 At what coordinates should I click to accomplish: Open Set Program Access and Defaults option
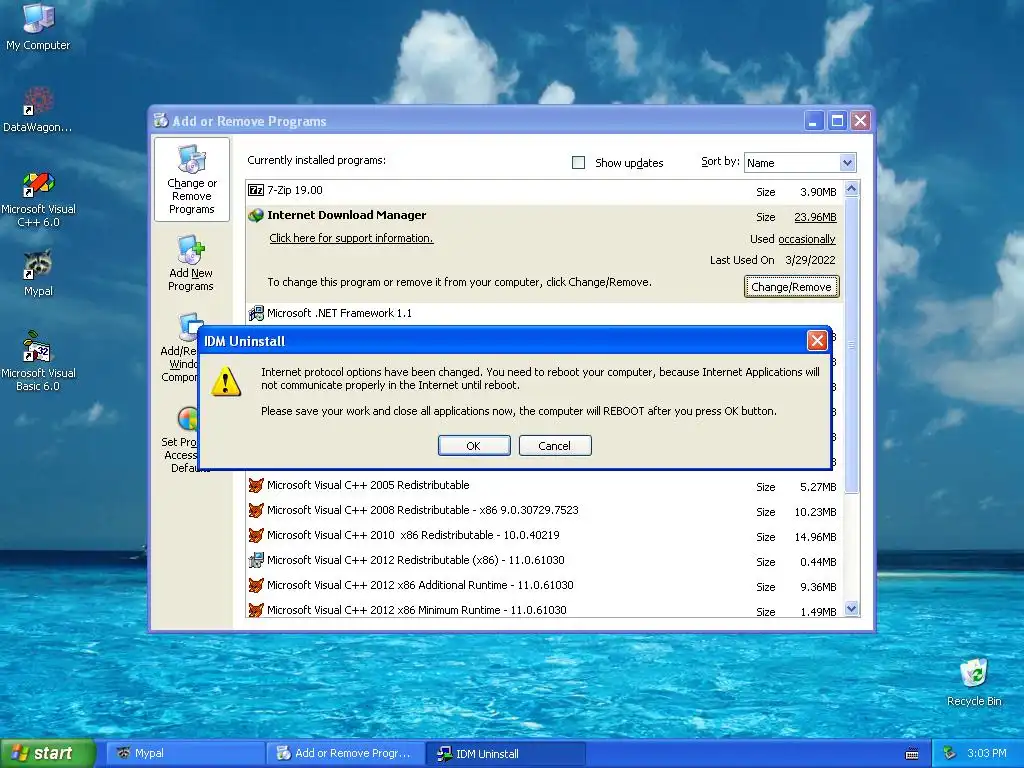tap(180, 440)
